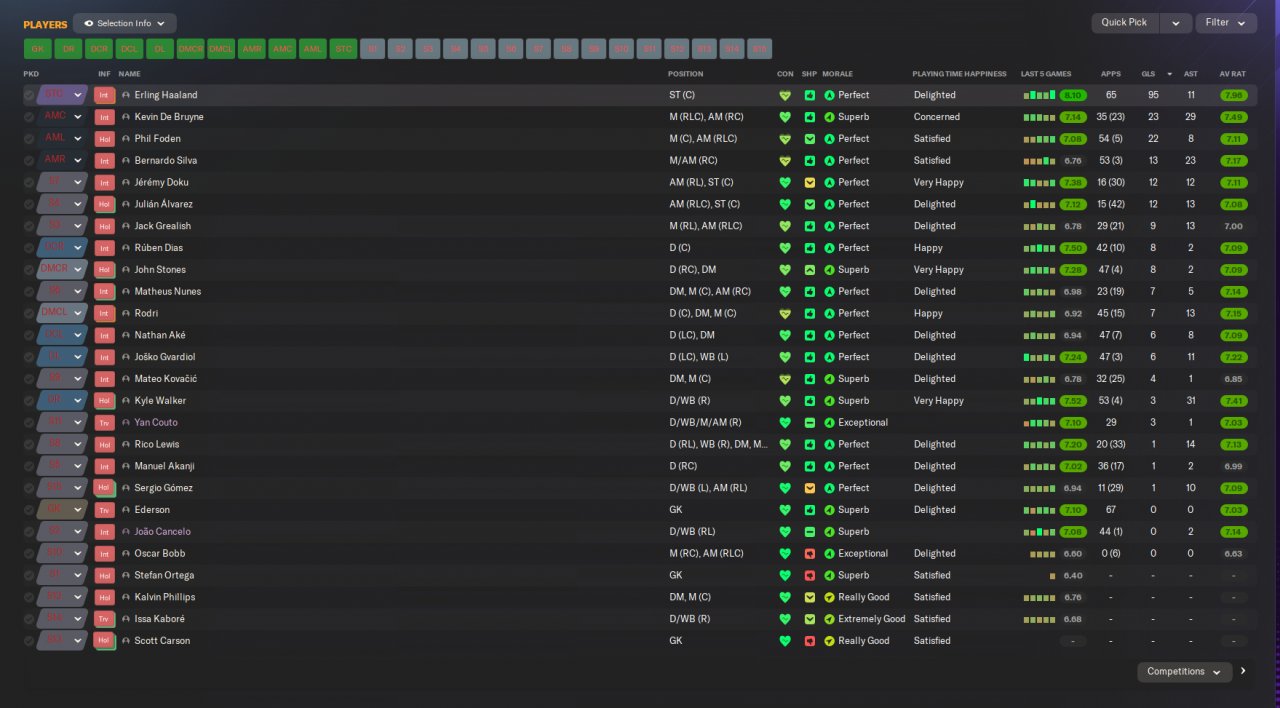Screen dimensions: 1280x708
Task: Click the sharpness icon for Sergio Gómez
Action: pyautogui.click(x=810, y=488)
